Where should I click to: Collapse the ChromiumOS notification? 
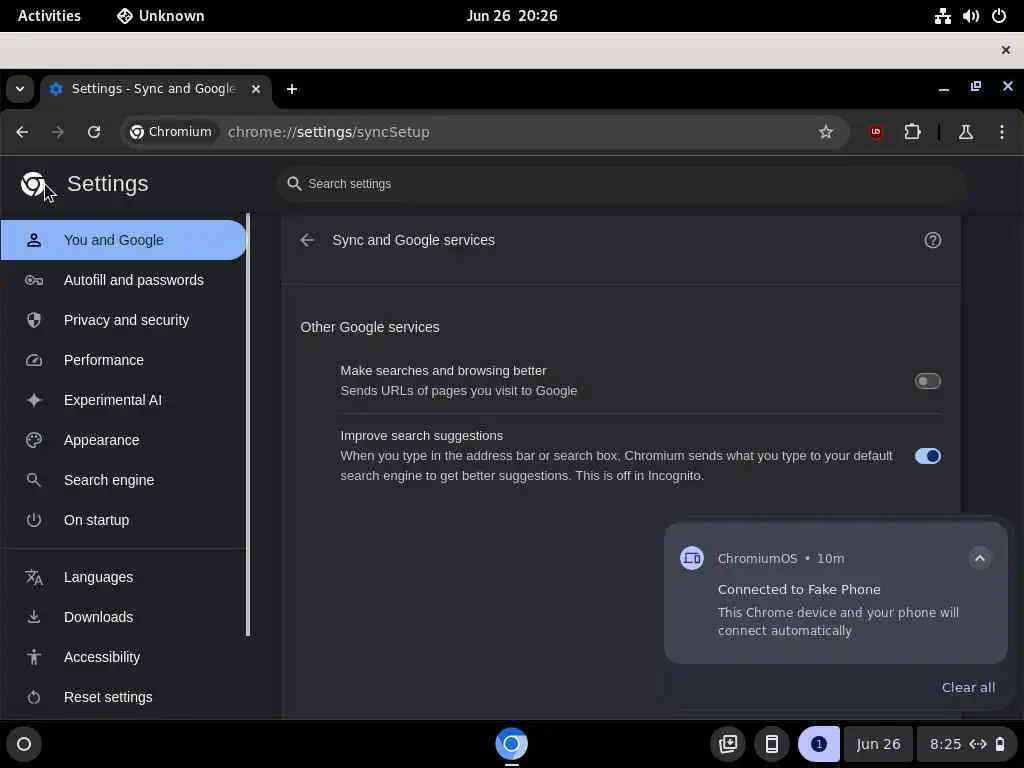[980, 558]
